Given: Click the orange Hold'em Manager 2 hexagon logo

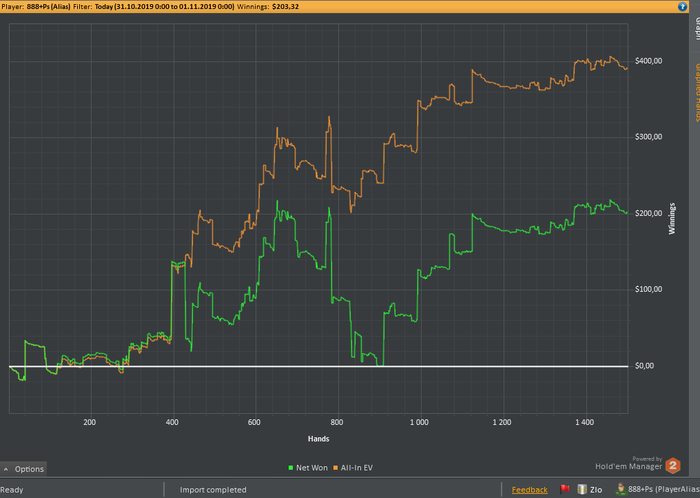Looking at the screenshot, I should coord(673,465).
